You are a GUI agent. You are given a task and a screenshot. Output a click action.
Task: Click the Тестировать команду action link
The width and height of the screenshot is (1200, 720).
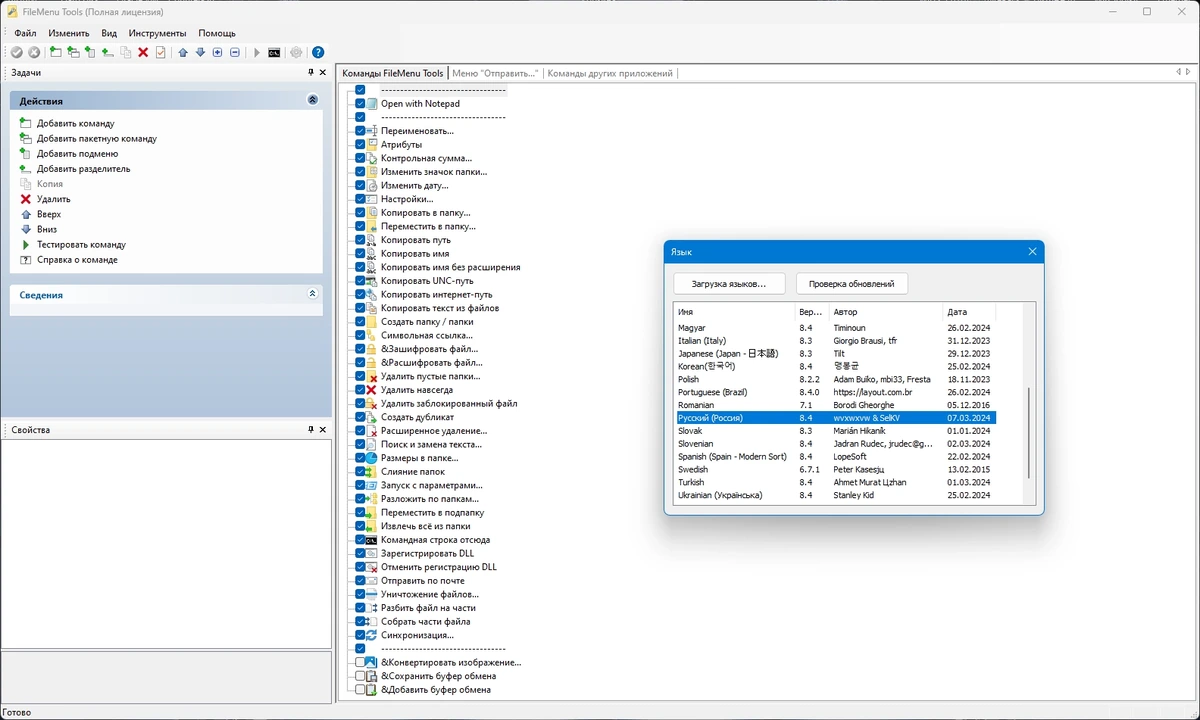coord(81,245)
